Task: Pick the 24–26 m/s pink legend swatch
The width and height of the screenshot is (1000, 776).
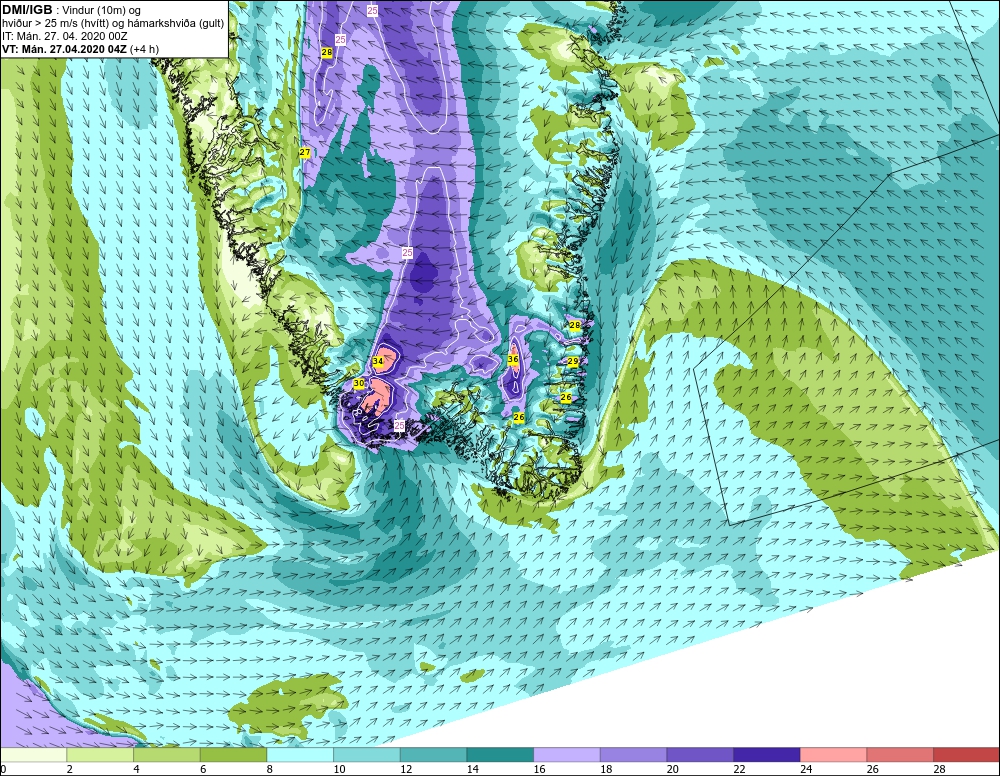Action: coord(833,755)
